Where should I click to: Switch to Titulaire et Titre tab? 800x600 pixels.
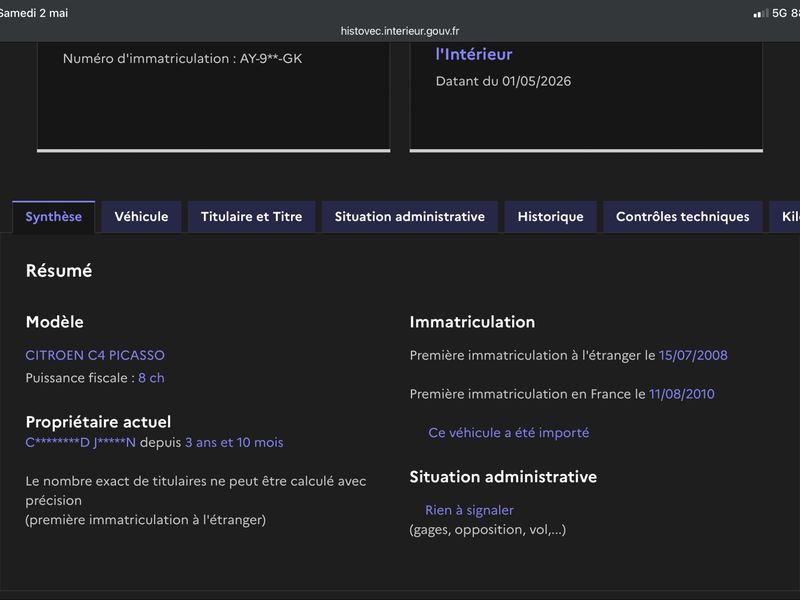coord(252,217)
